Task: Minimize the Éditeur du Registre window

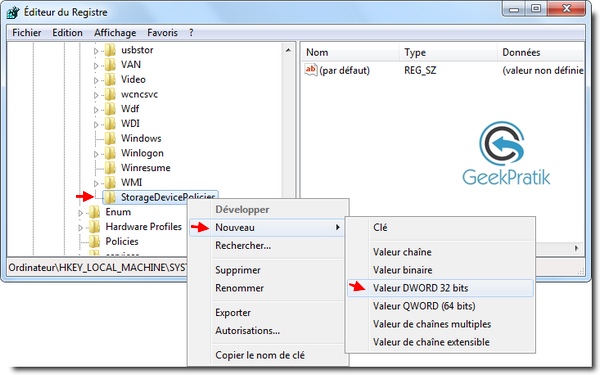Action: pyautogui.click(x=514, y=9)
